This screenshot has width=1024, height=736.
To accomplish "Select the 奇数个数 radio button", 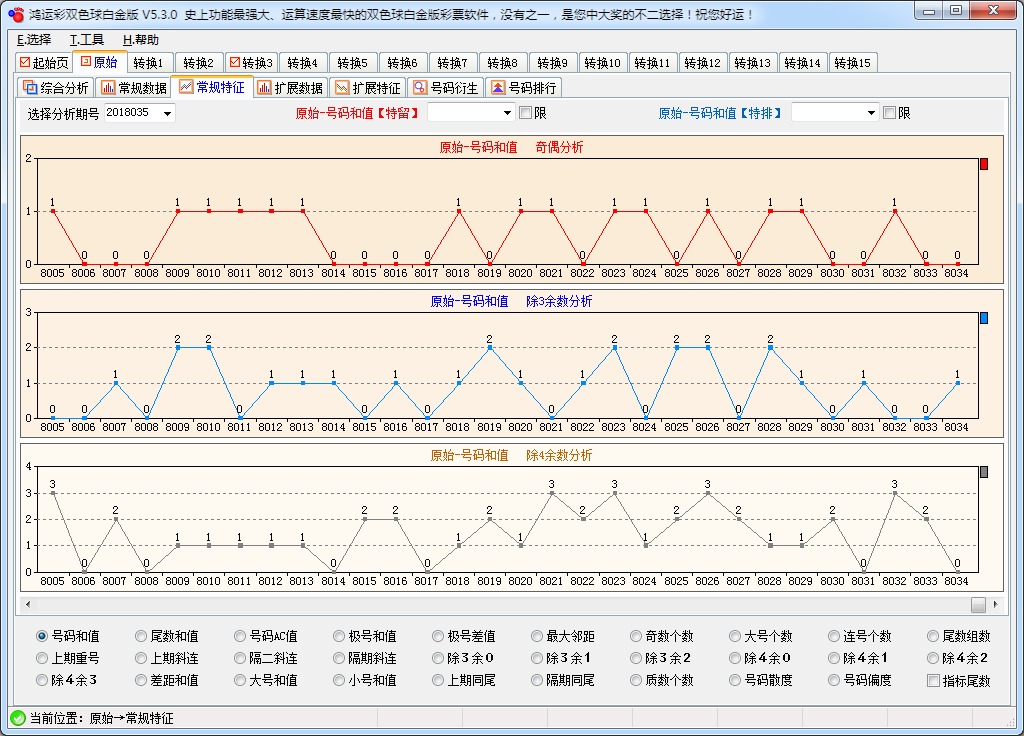I will coord(636,634).
